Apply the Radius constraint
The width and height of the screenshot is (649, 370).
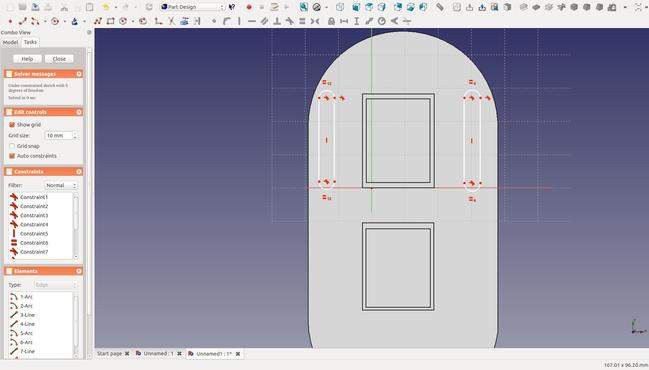point(382,21)
